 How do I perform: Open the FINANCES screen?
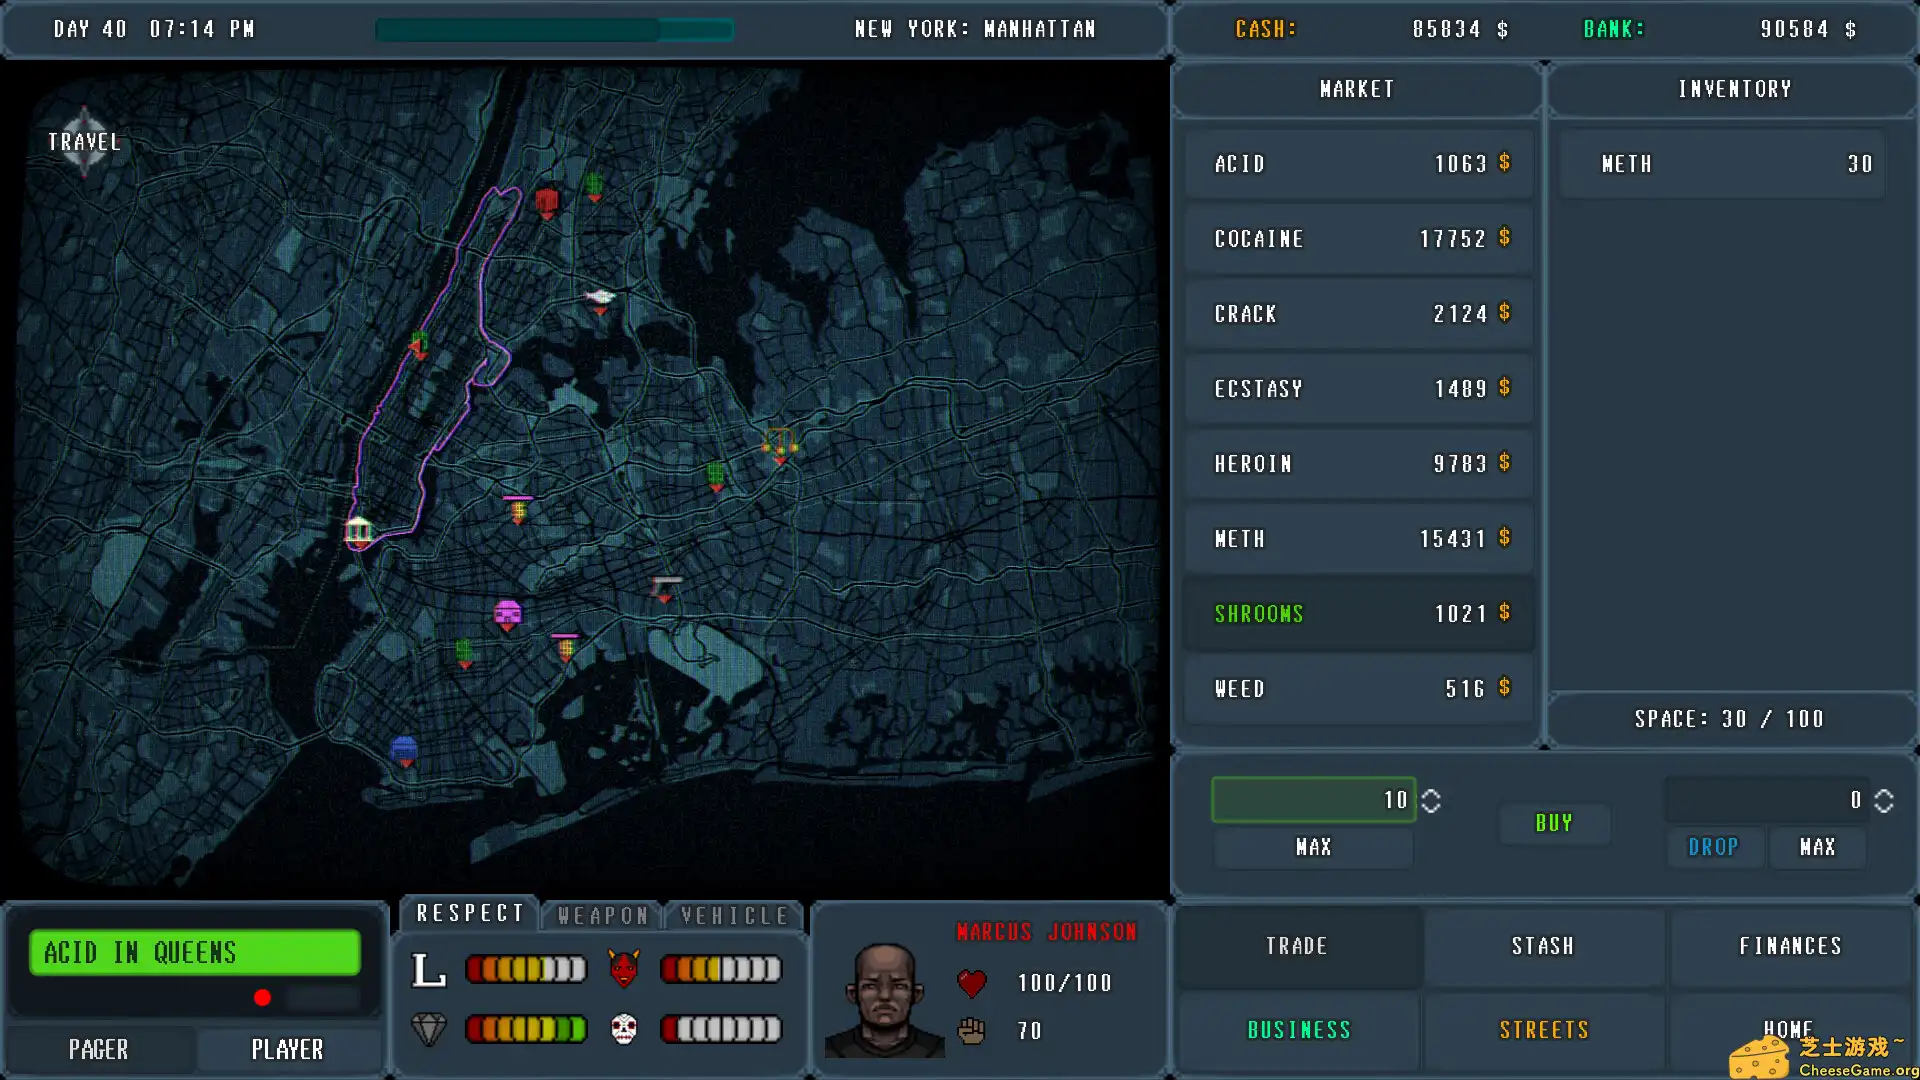pos(1790,945)
